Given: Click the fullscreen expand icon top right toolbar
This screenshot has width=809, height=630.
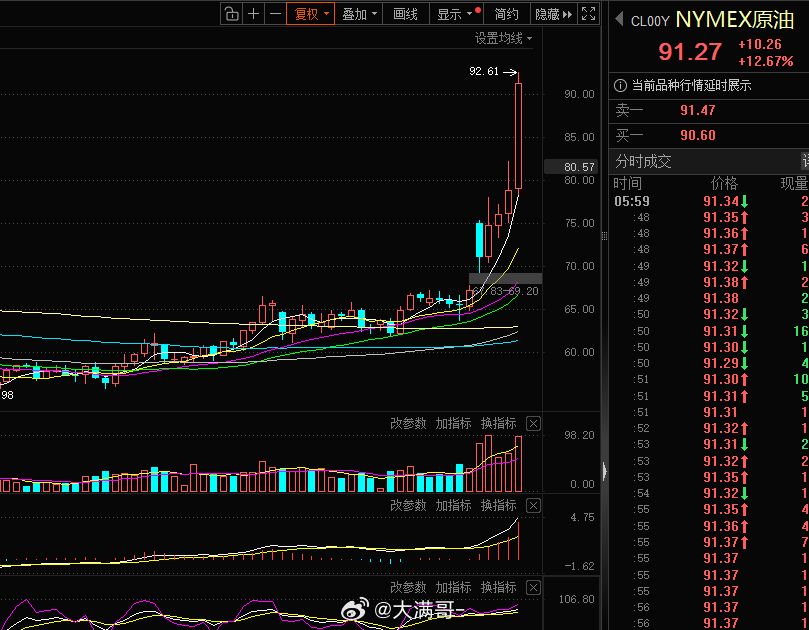Looking at the screenshot, I should click(589, 13).
